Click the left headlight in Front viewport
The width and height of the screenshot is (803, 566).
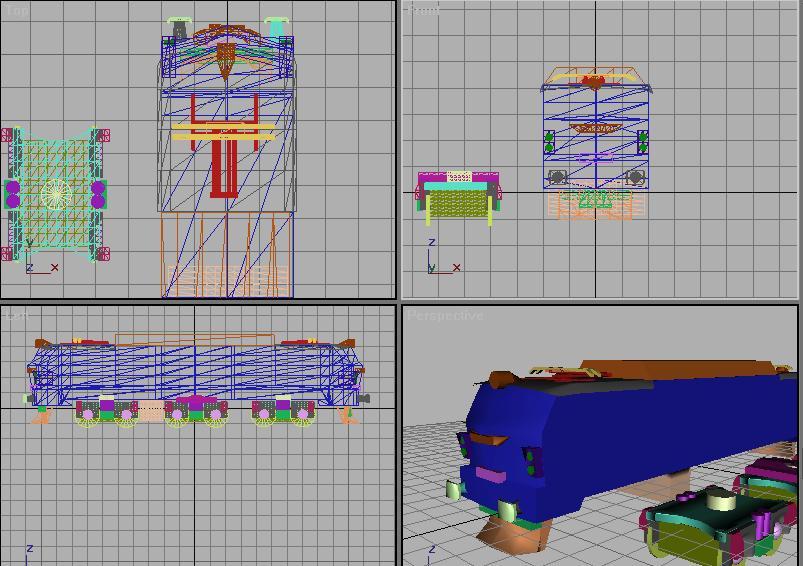pyautogui.click(x=557, y=178)
